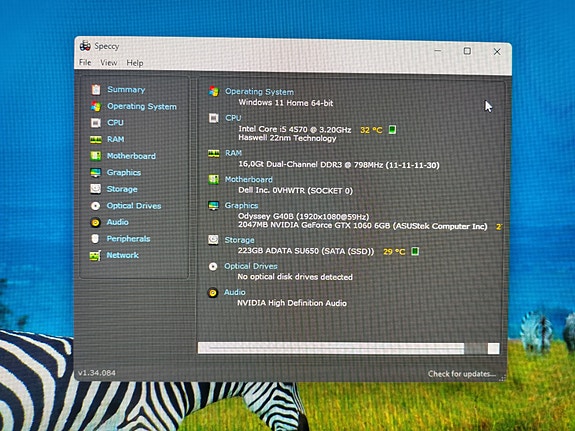Select Graphics in the sidebar list

click(x=124, y=172)
